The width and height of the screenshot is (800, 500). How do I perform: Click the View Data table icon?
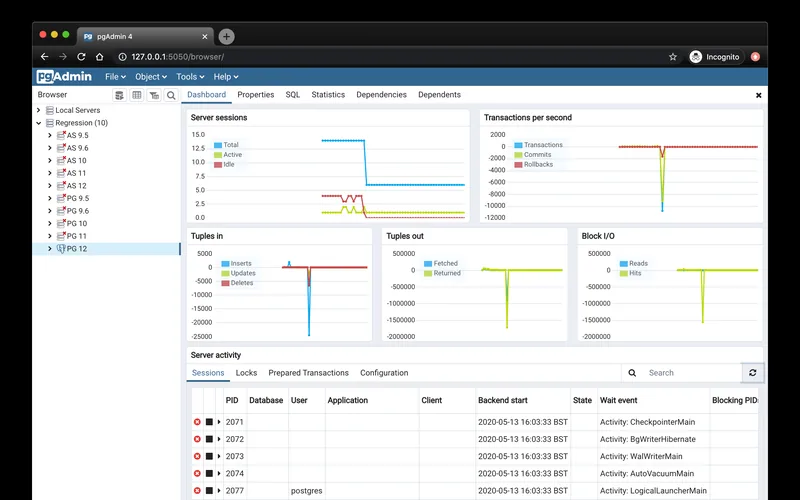point(137,95)
